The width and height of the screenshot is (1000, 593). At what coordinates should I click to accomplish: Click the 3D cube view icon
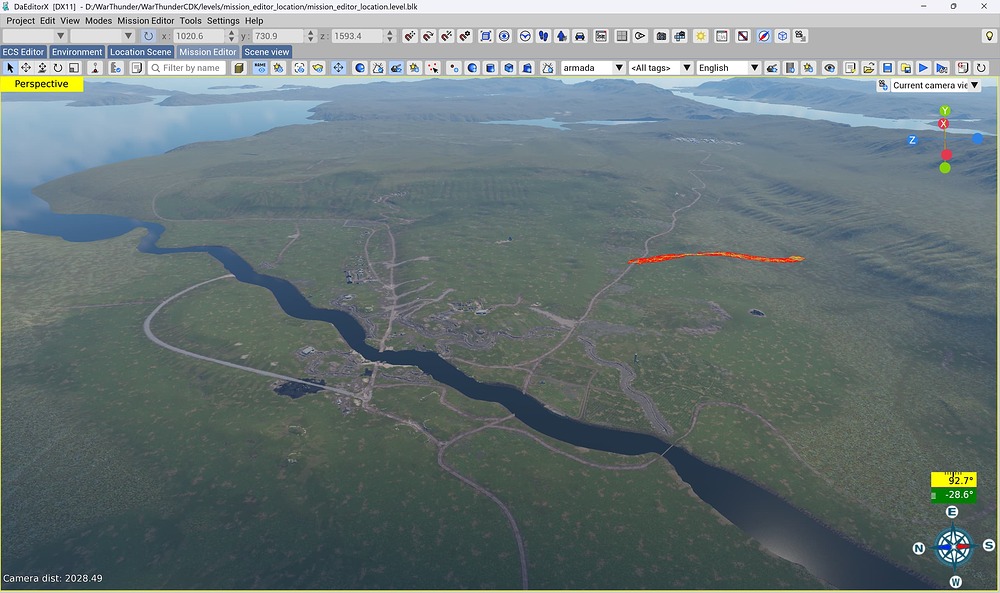tap(783, 36)
